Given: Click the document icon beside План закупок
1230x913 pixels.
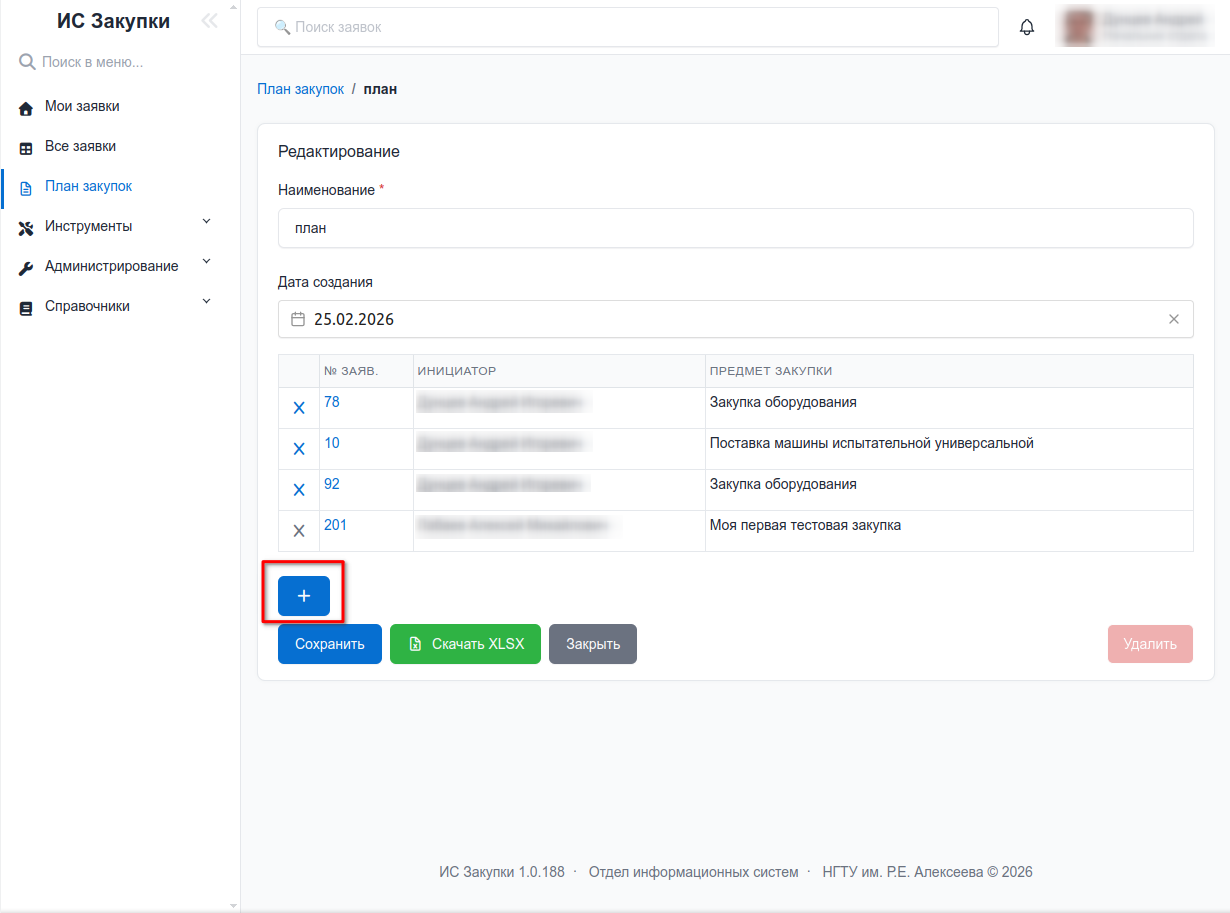Looking at the screenshot, I should click(27, 187).
